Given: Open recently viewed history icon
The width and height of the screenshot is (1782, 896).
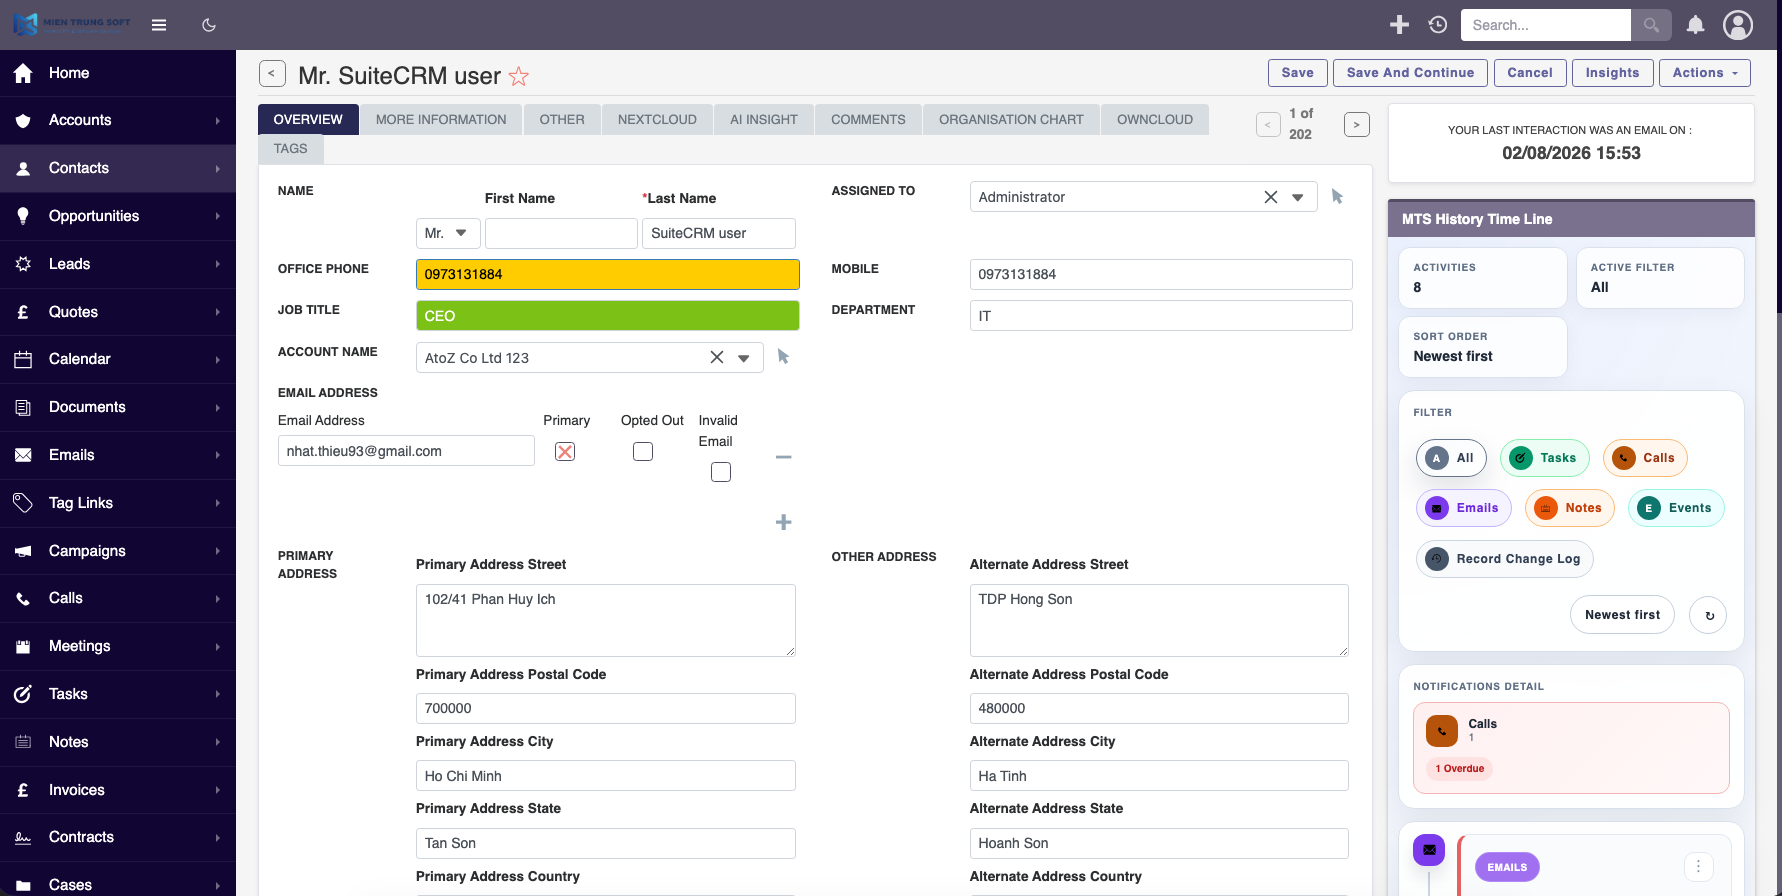Looking at the screenshot, I should [1438, 25].
